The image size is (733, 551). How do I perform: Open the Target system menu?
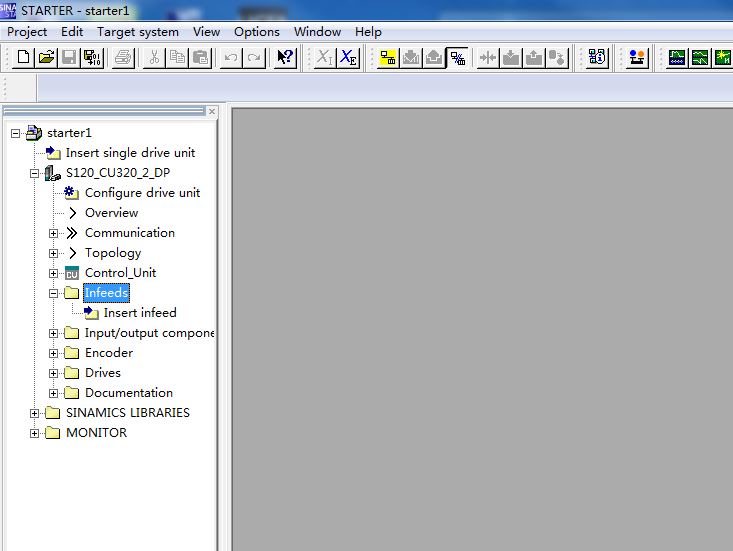point(138,32)
